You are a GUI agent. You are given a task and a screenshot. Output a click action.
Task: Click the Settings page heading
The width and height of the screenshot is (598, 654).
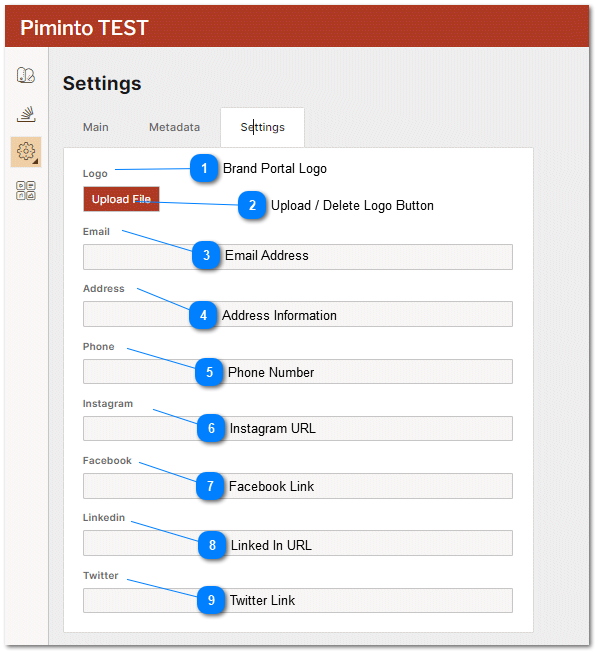click(102, 83)
